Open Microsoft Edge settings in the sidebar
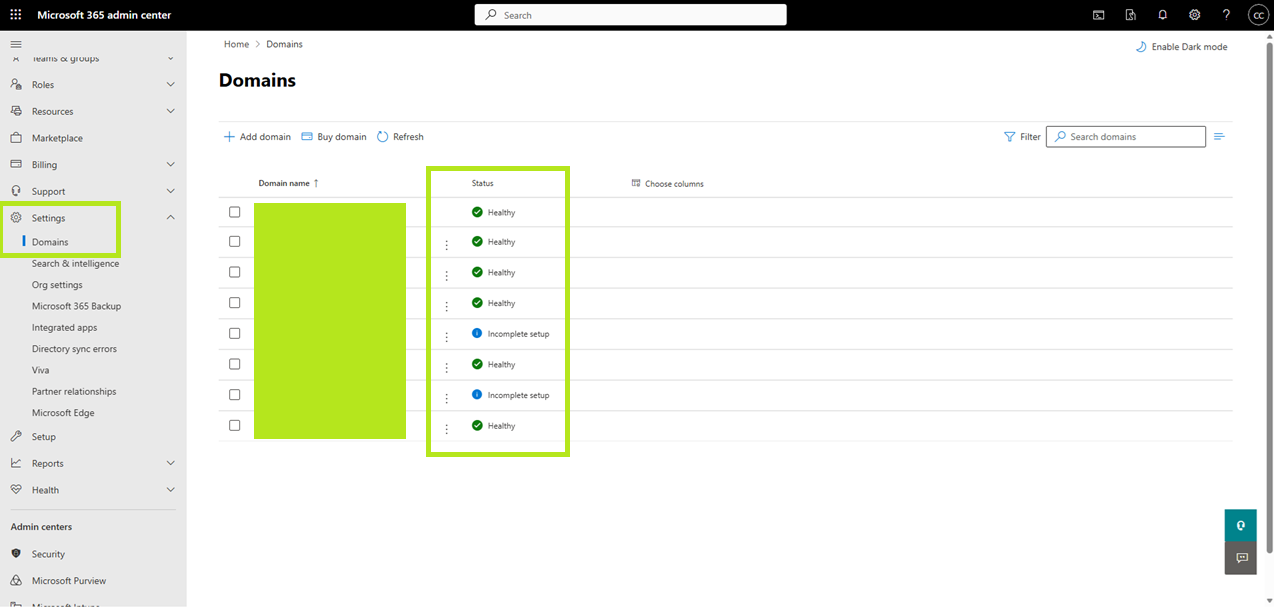This screenshot has width=1274, height=608. point(63,413)
